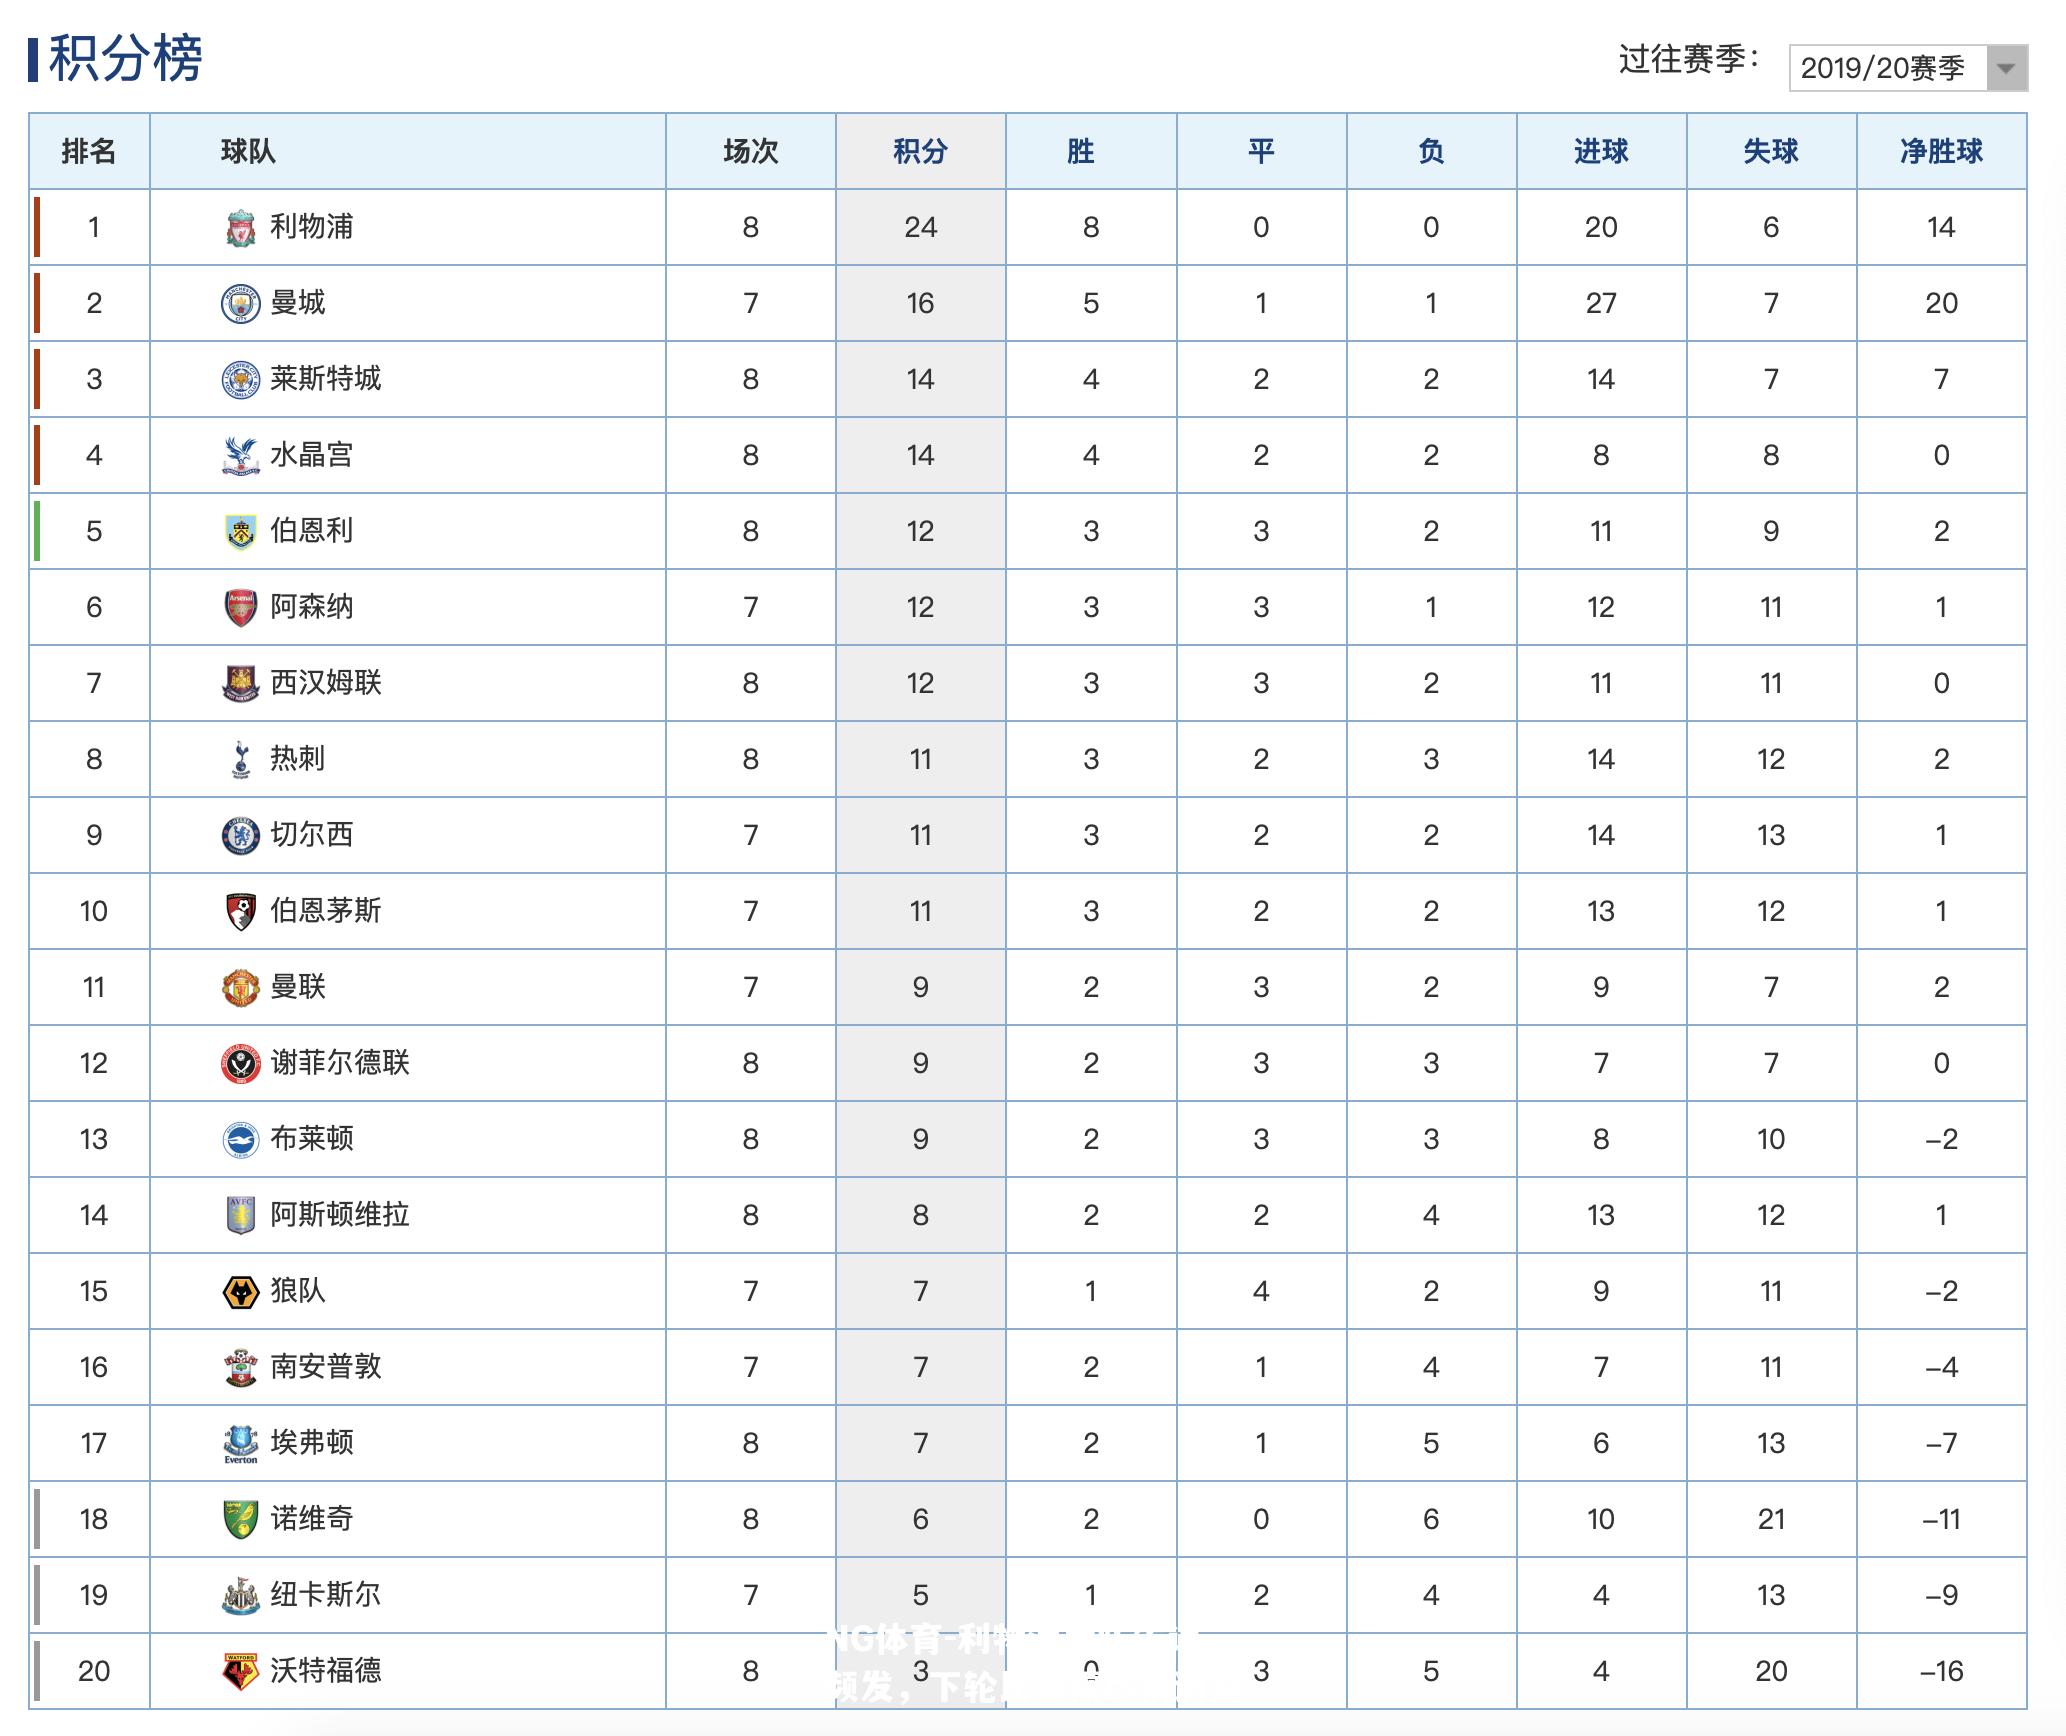This screenshot has height=1736, width=2066.
Task: Select the Wolves (狼队) logo
Action: (240, 1292)
